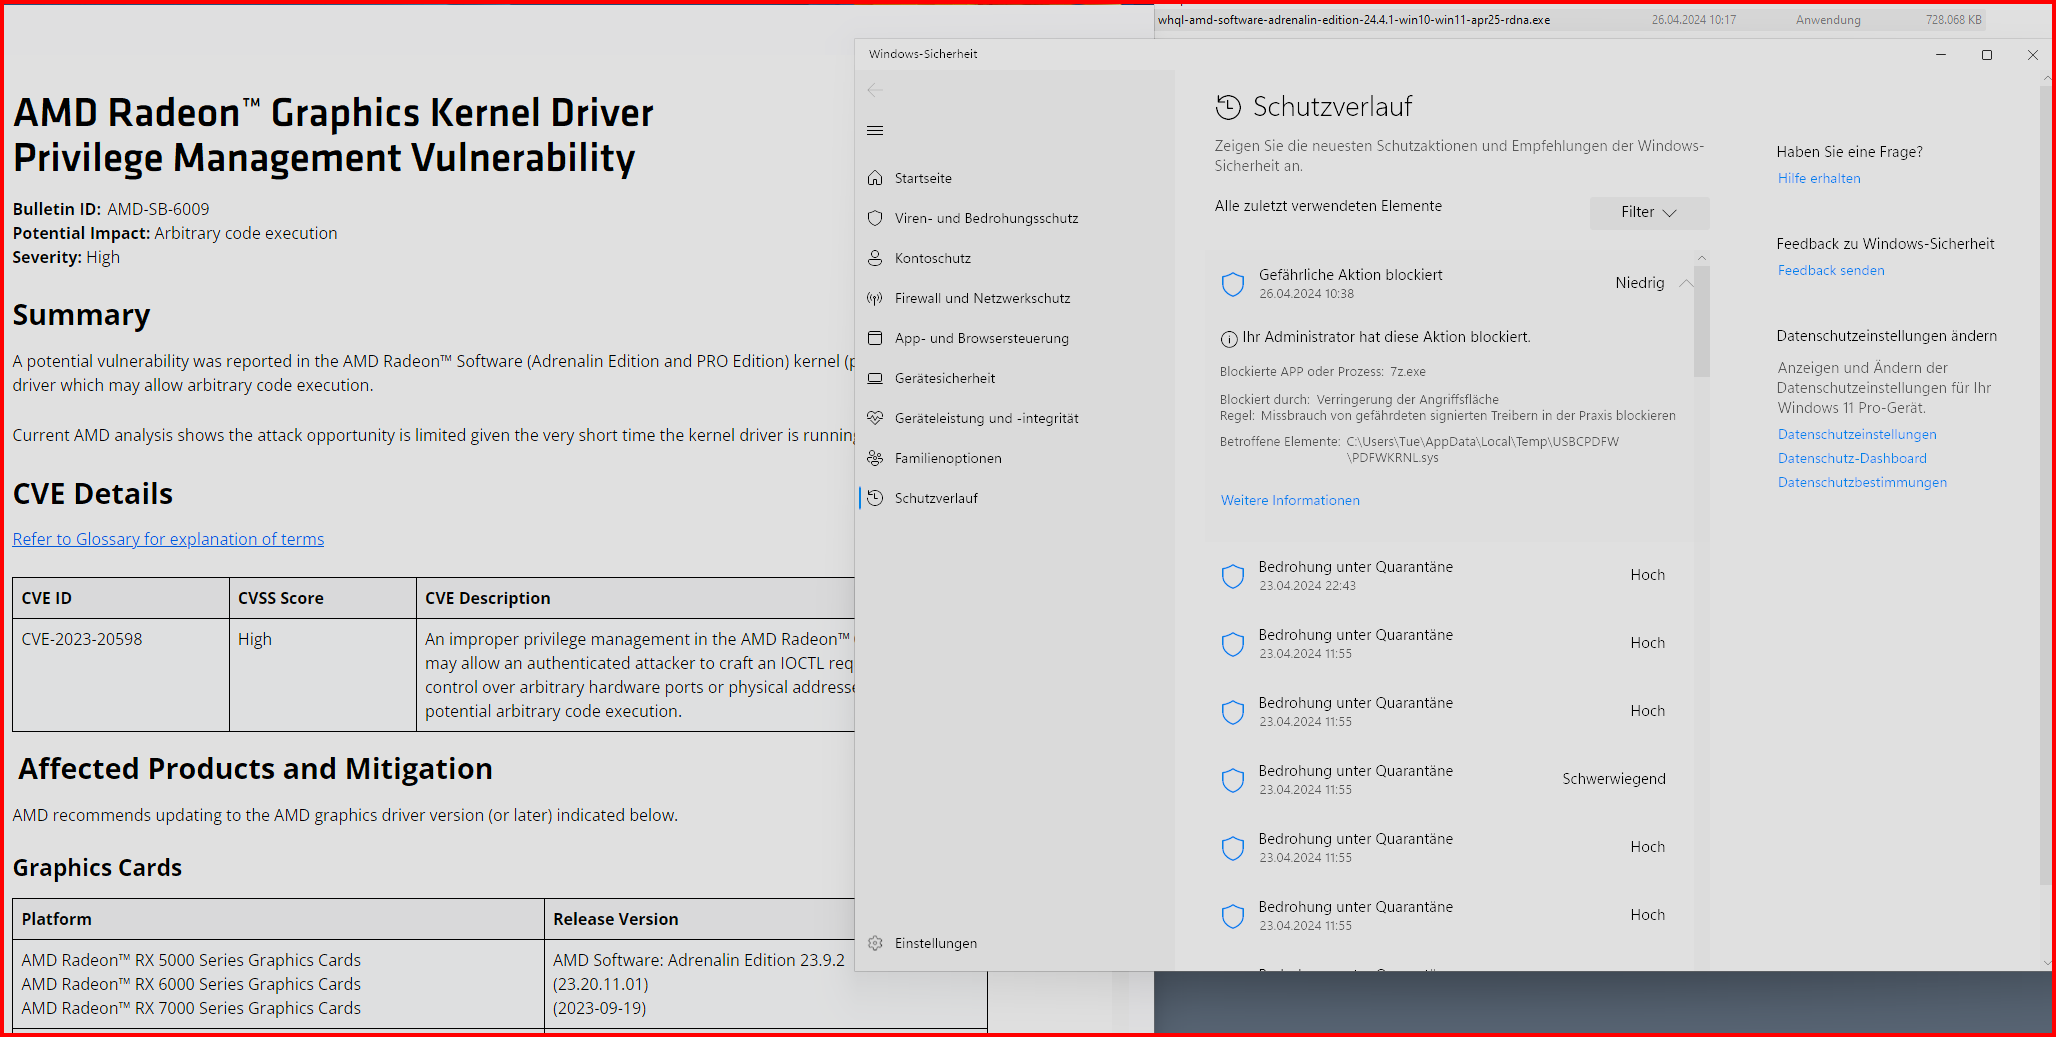Open Firewall und Netzwerkschutz antenna icon
Screen dimensions: 2056x1037
pos(875,298)
